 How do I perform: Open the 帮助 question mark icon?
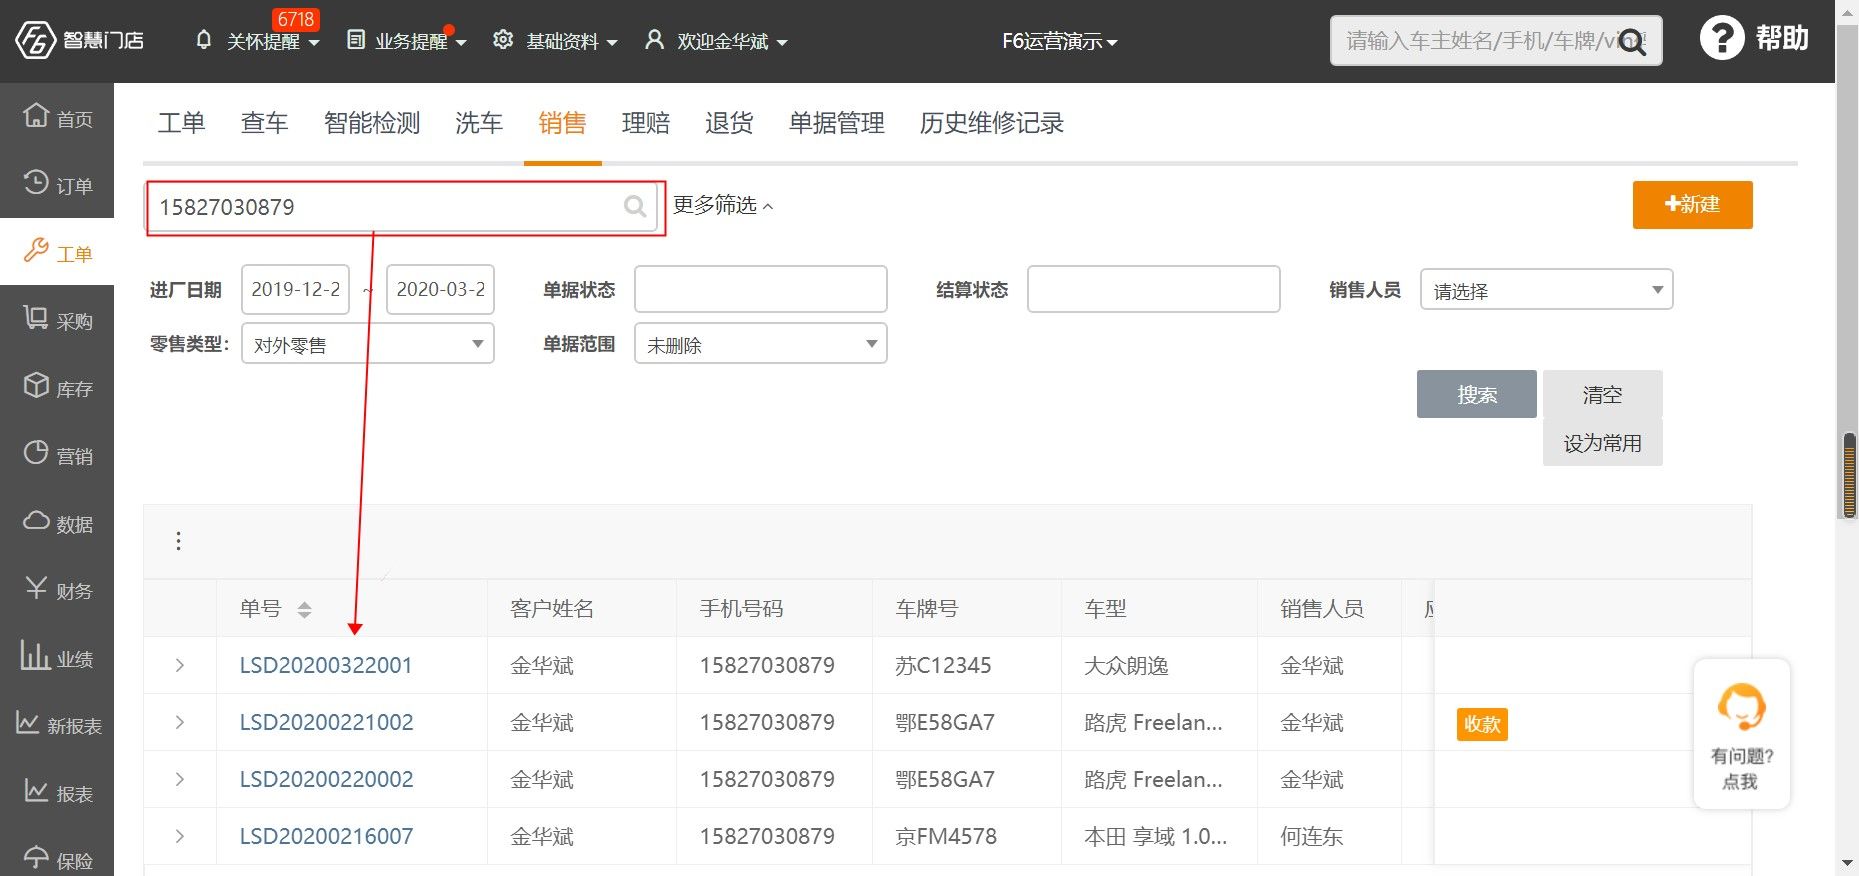click(1721, 39)
